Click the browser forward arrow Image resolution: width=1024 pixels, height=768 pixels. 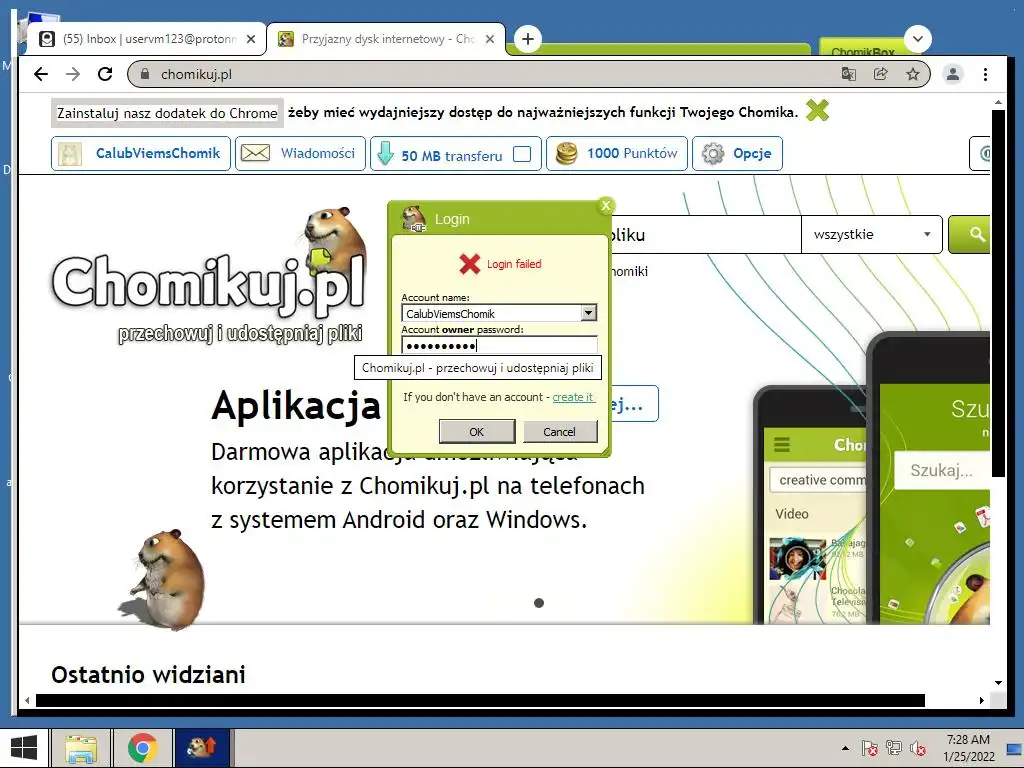[73, 74]
